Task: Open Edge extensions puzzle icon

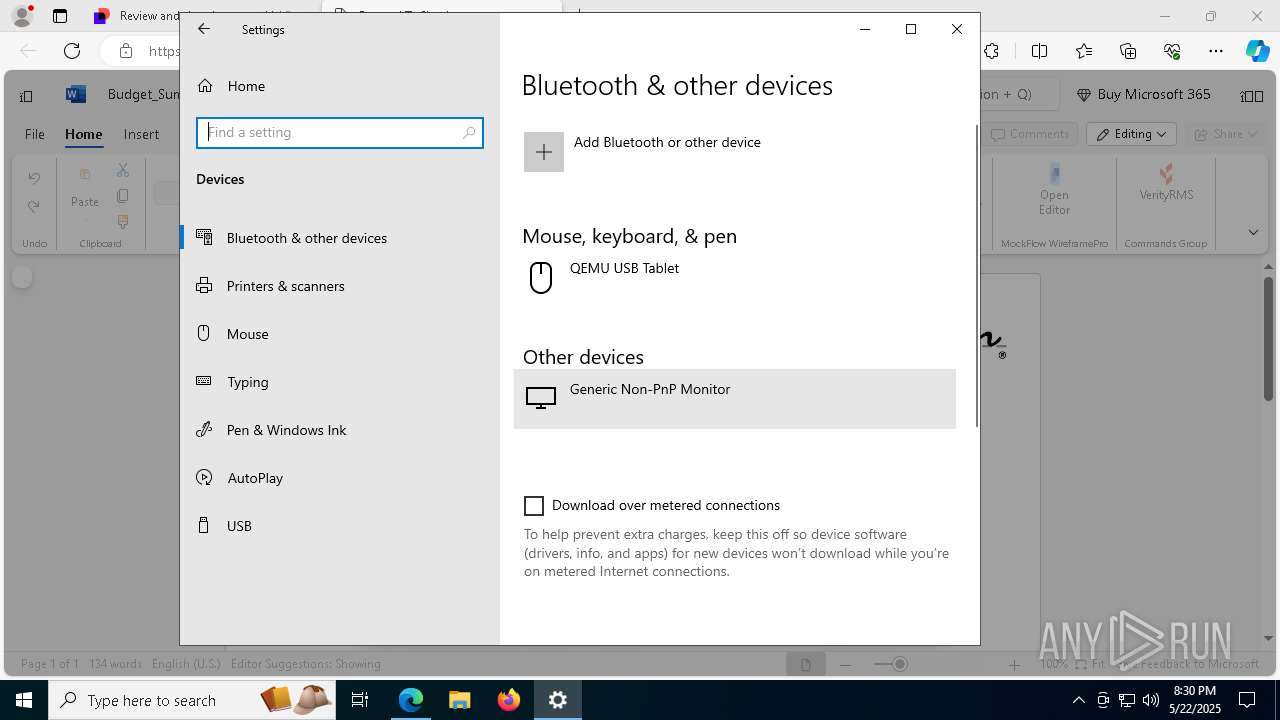Action: [991, 51]
